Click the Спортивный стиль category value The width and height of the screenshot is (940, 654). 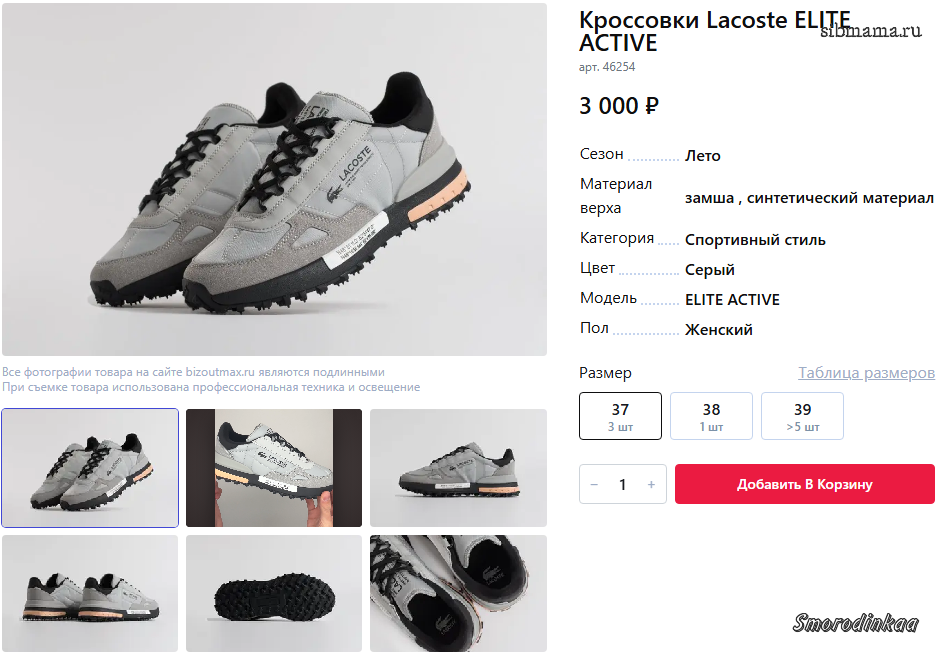(x=755, y=240)
